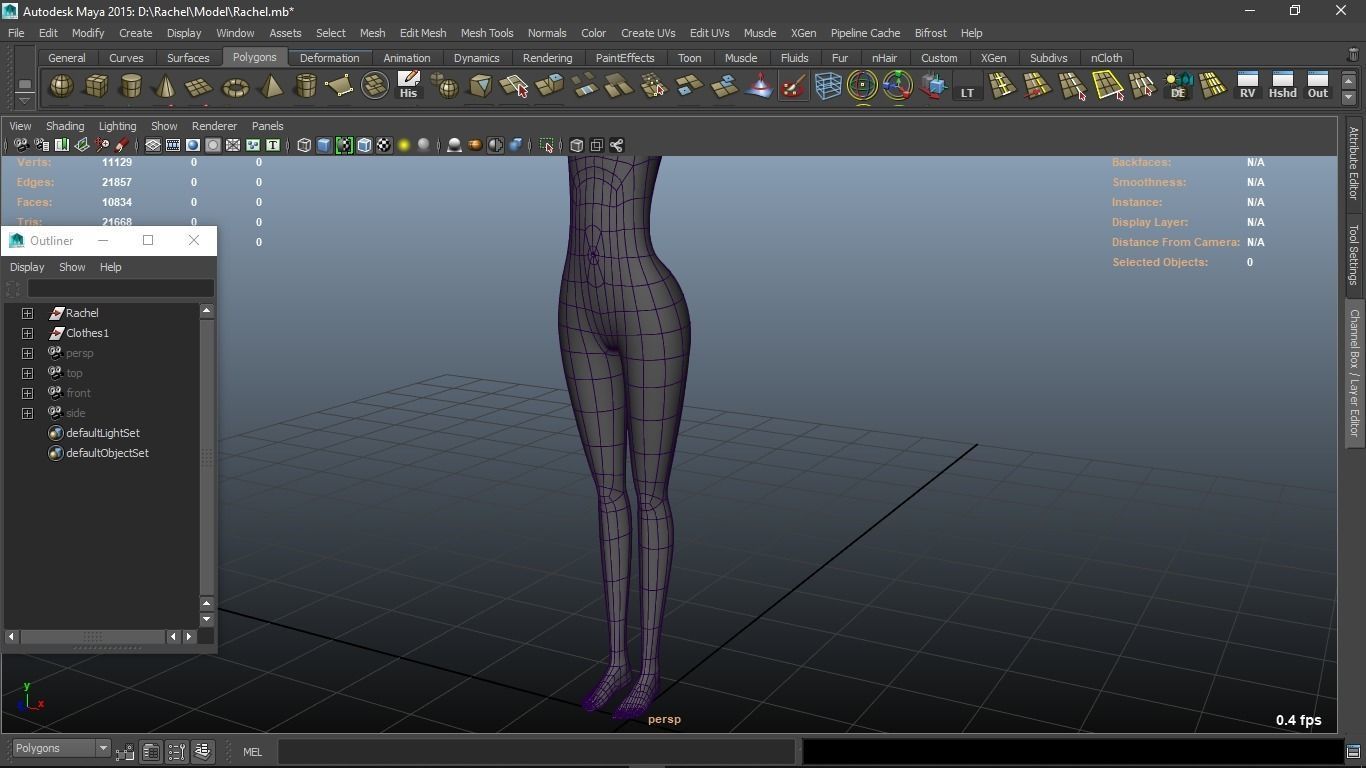Create a polygon pipe from the shelf

click(305, 87)
